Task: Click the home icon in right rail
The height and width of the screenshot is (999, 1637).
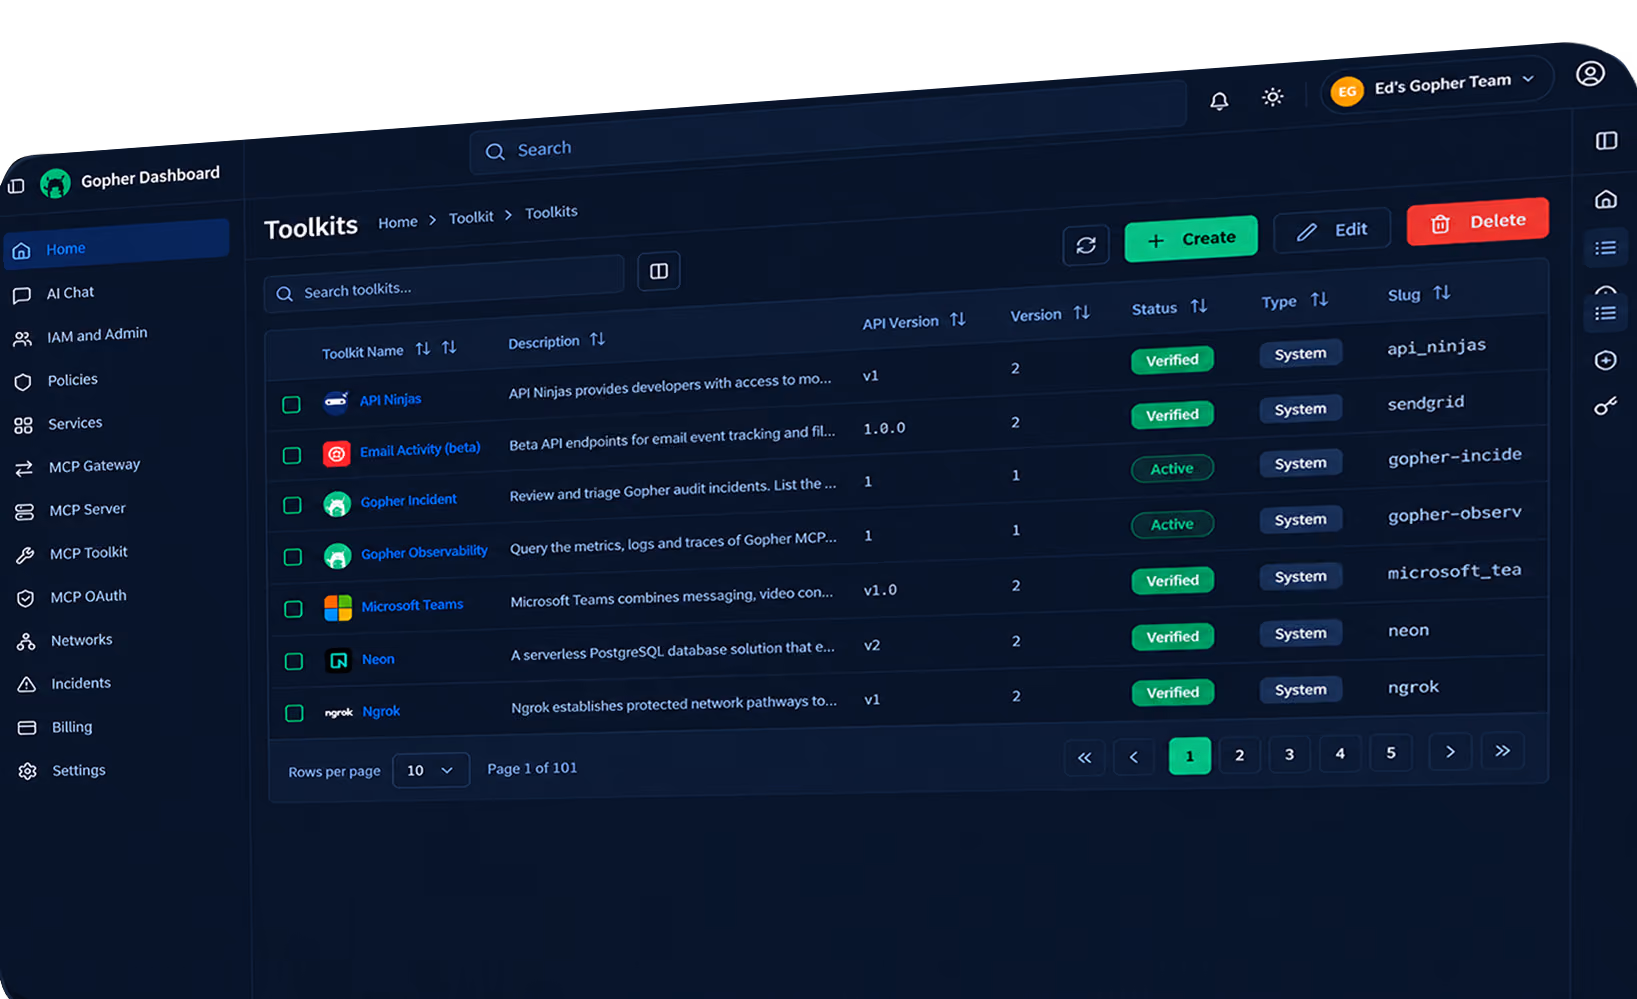Action: tap(1606, 199)
